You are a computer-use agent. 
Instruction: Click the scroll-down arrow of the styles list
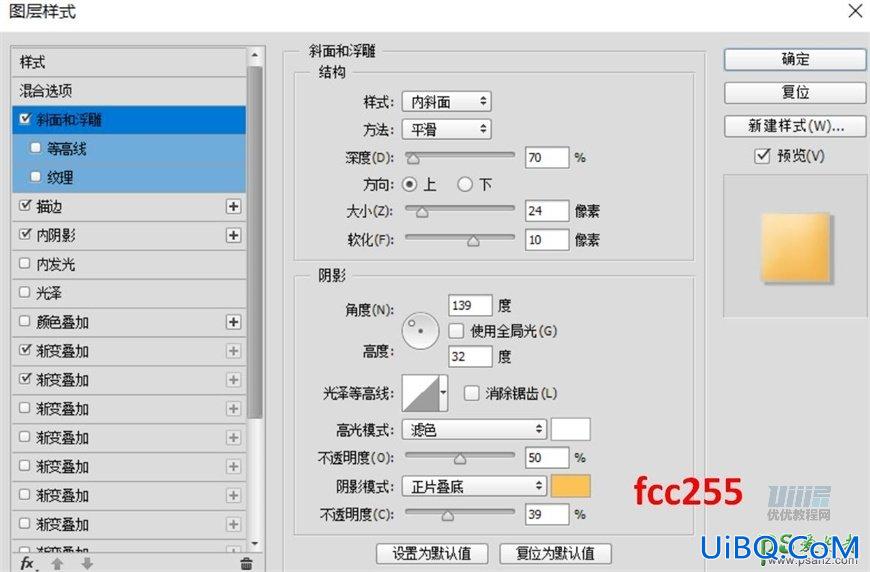coord(255,544)
